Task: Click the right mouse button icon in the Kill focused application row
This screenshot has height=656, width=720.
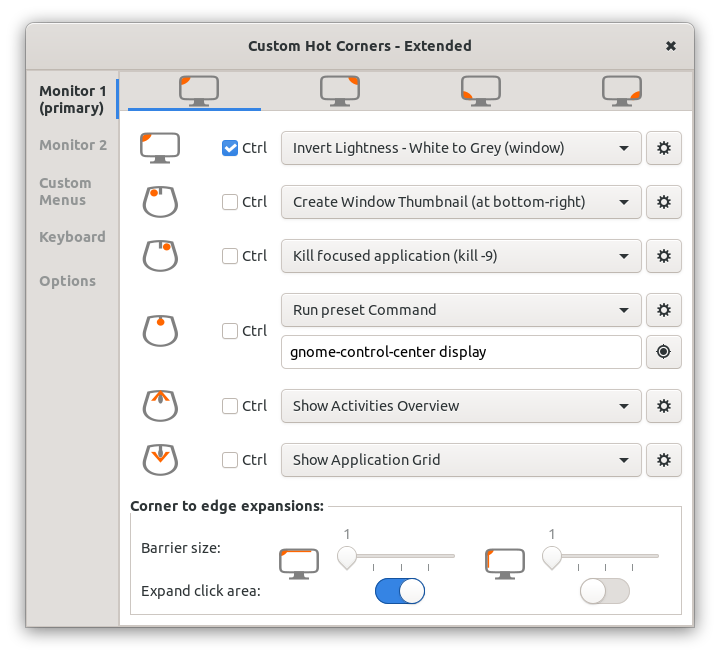Action: tap(160, 256)
